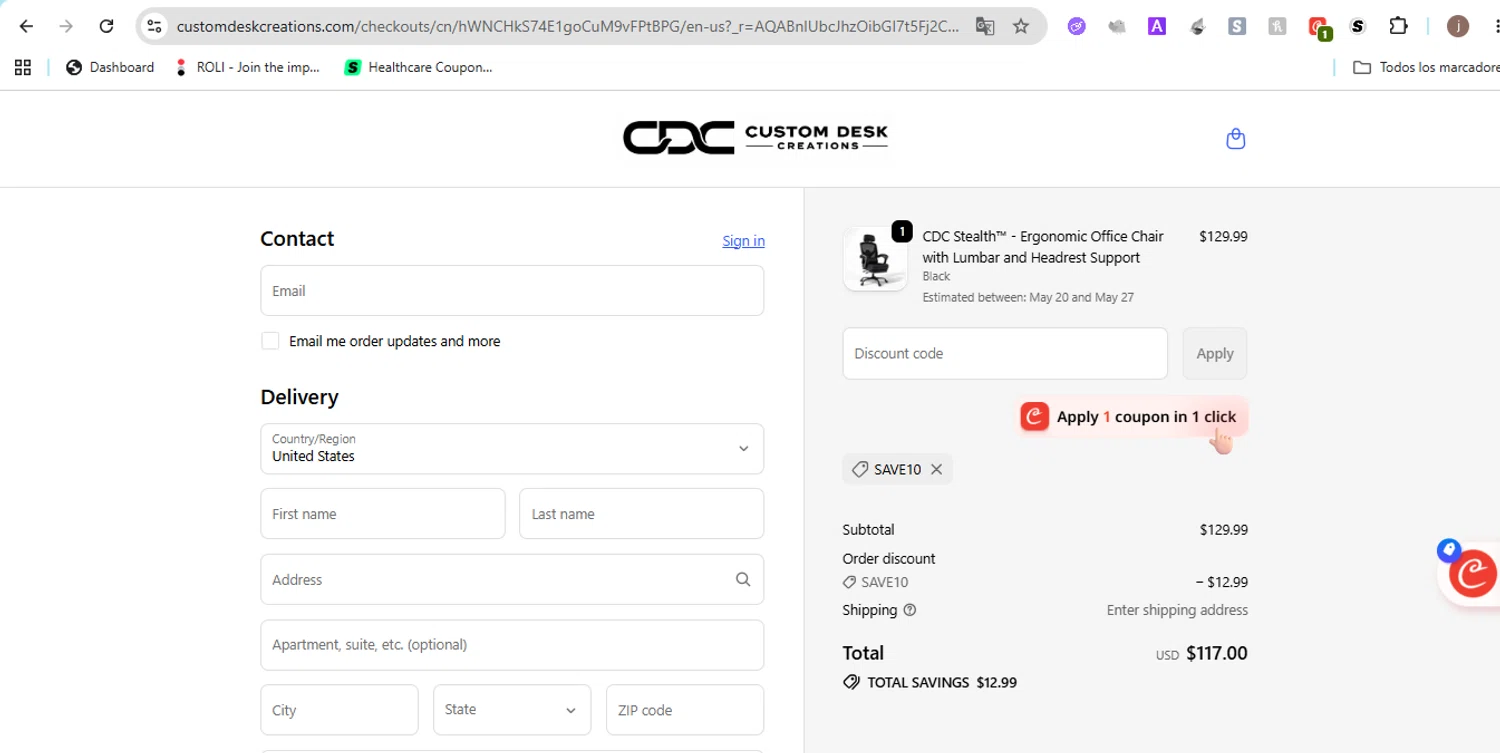Screen dimensions: 1500x753
Task: Open the State dropdown
Action: coord(512,710)
